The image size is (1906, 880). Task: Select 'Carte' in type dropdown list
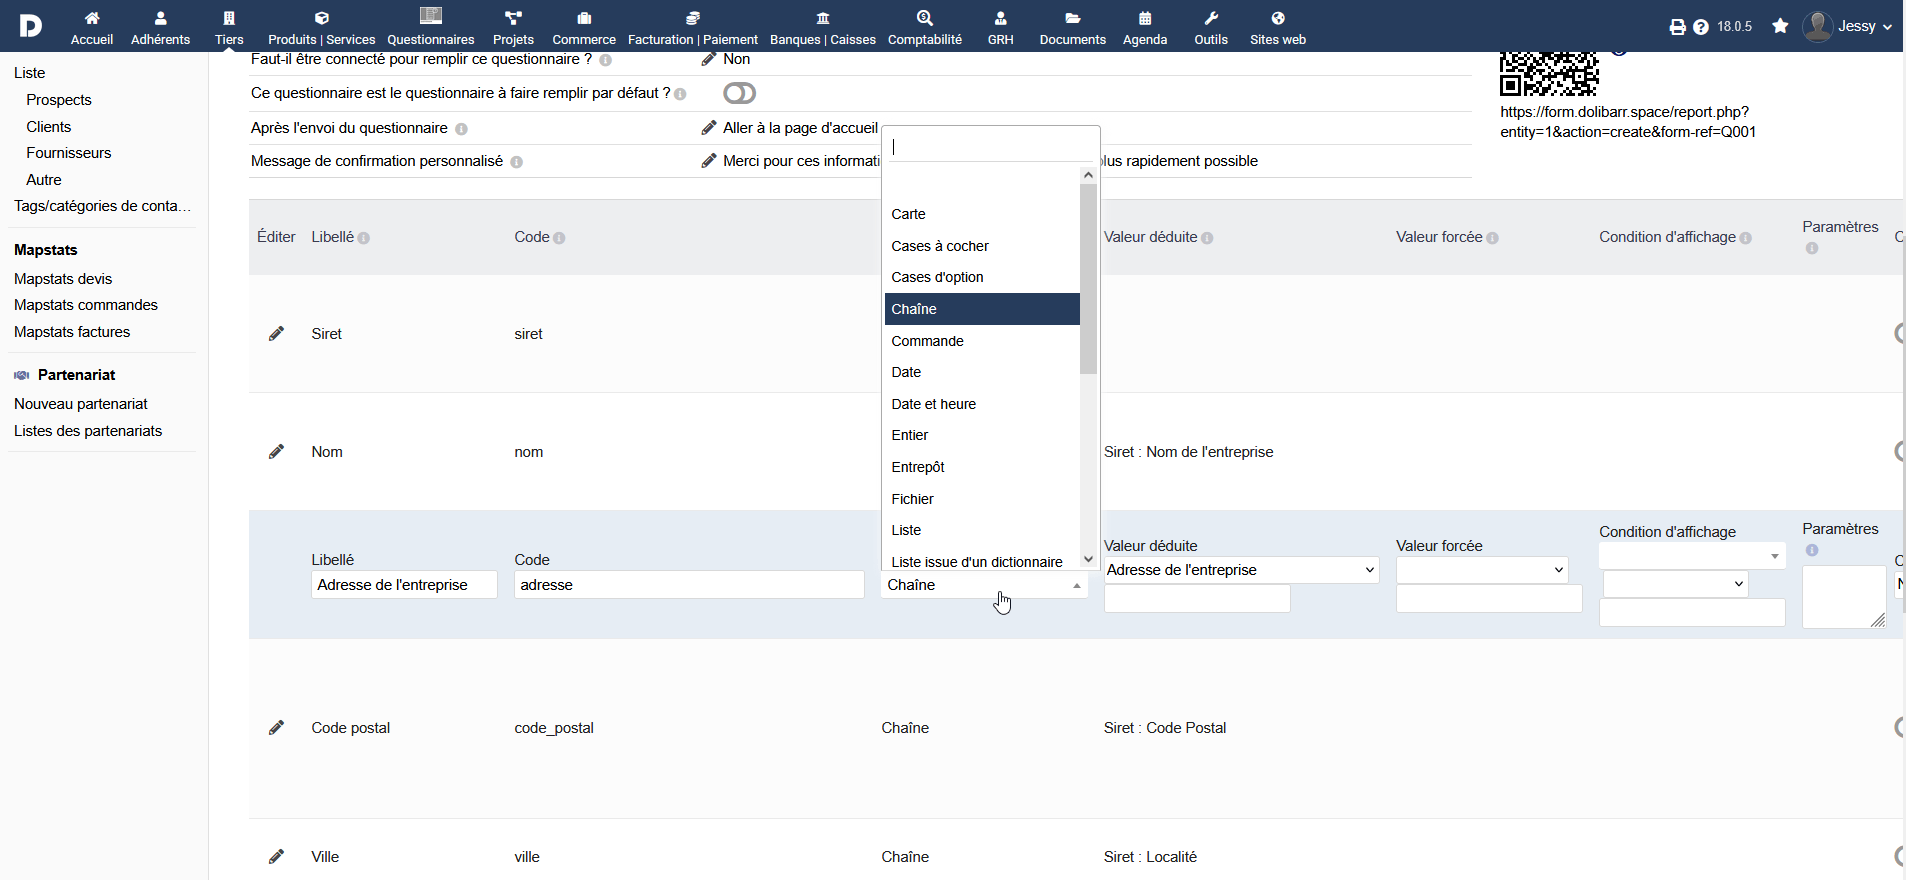(982, 214)
